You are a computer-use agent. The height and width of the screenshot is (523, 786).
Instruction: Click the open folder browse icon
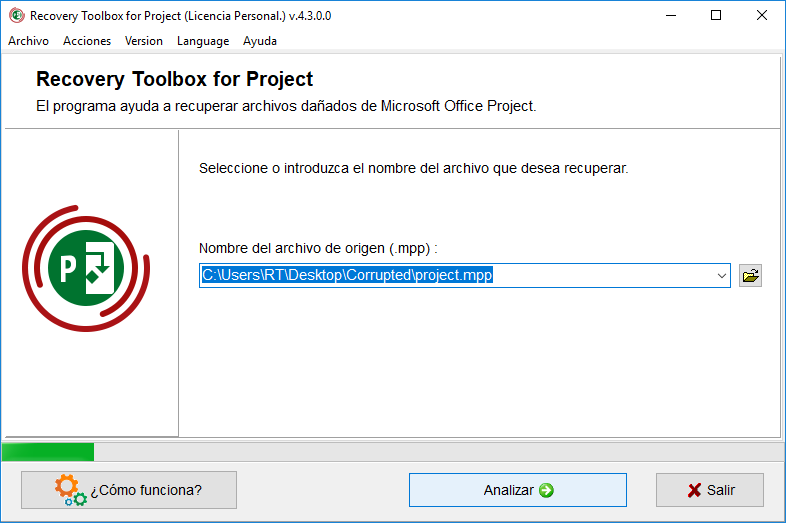tap(750, 276)
